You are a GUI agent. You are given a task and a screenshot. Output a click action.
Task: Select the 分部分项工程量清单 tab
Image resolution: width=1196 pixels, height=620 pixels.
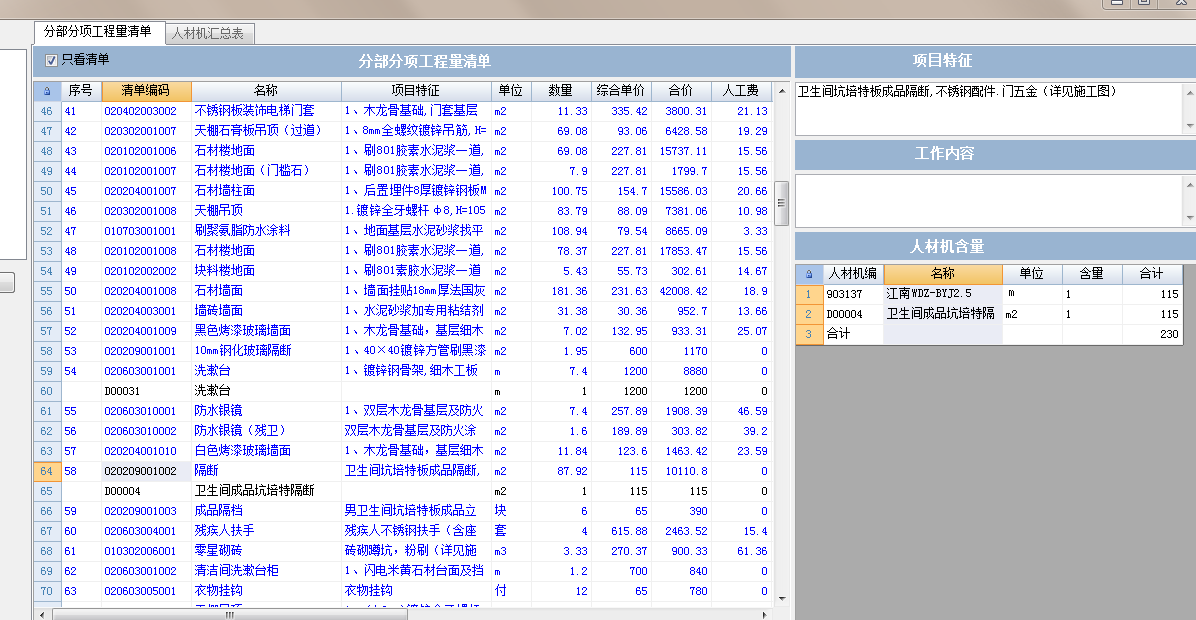click(x=98, y=31)
